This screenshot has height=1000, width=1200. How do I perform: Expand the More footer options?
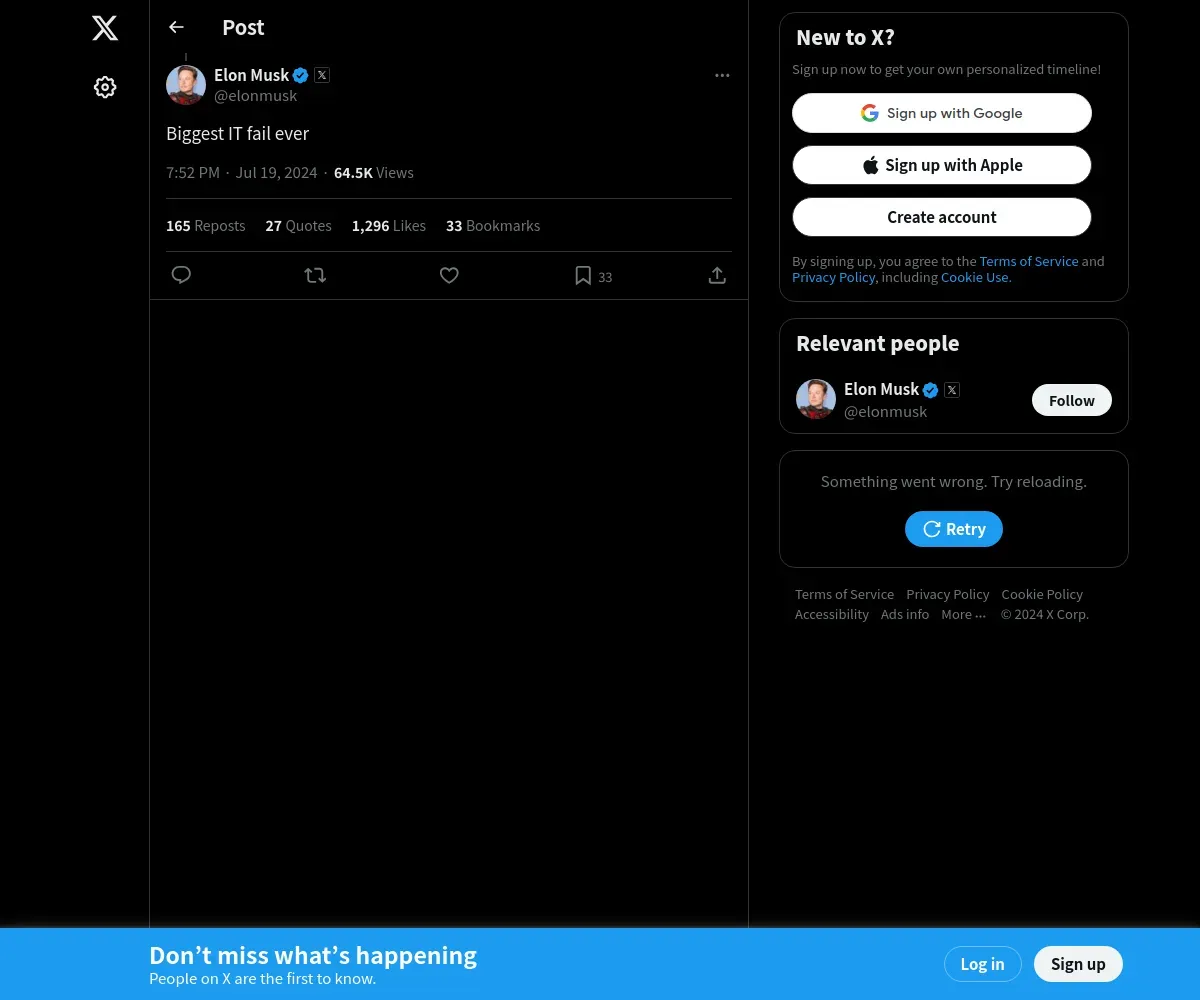(963, 614)
